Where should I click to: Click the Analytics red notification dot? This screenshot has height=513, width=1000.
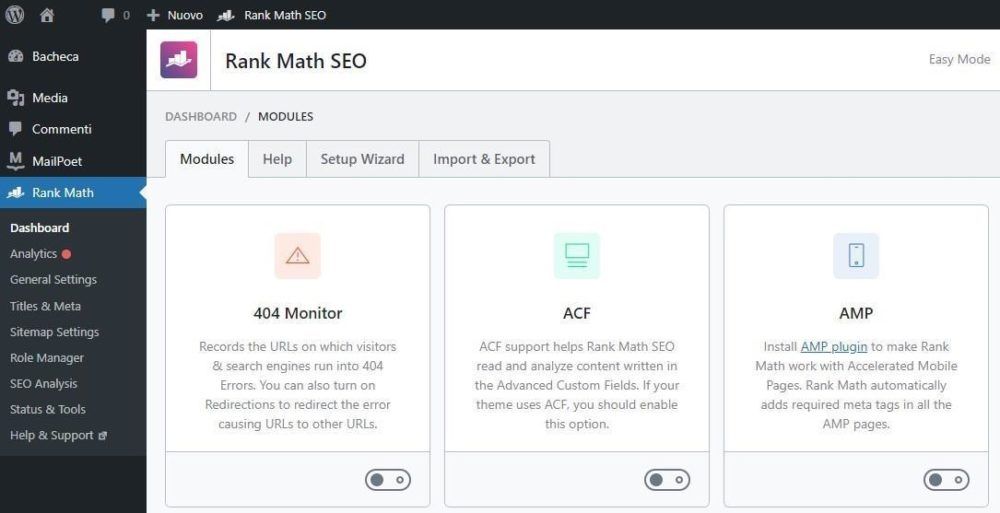pos(66,254)
